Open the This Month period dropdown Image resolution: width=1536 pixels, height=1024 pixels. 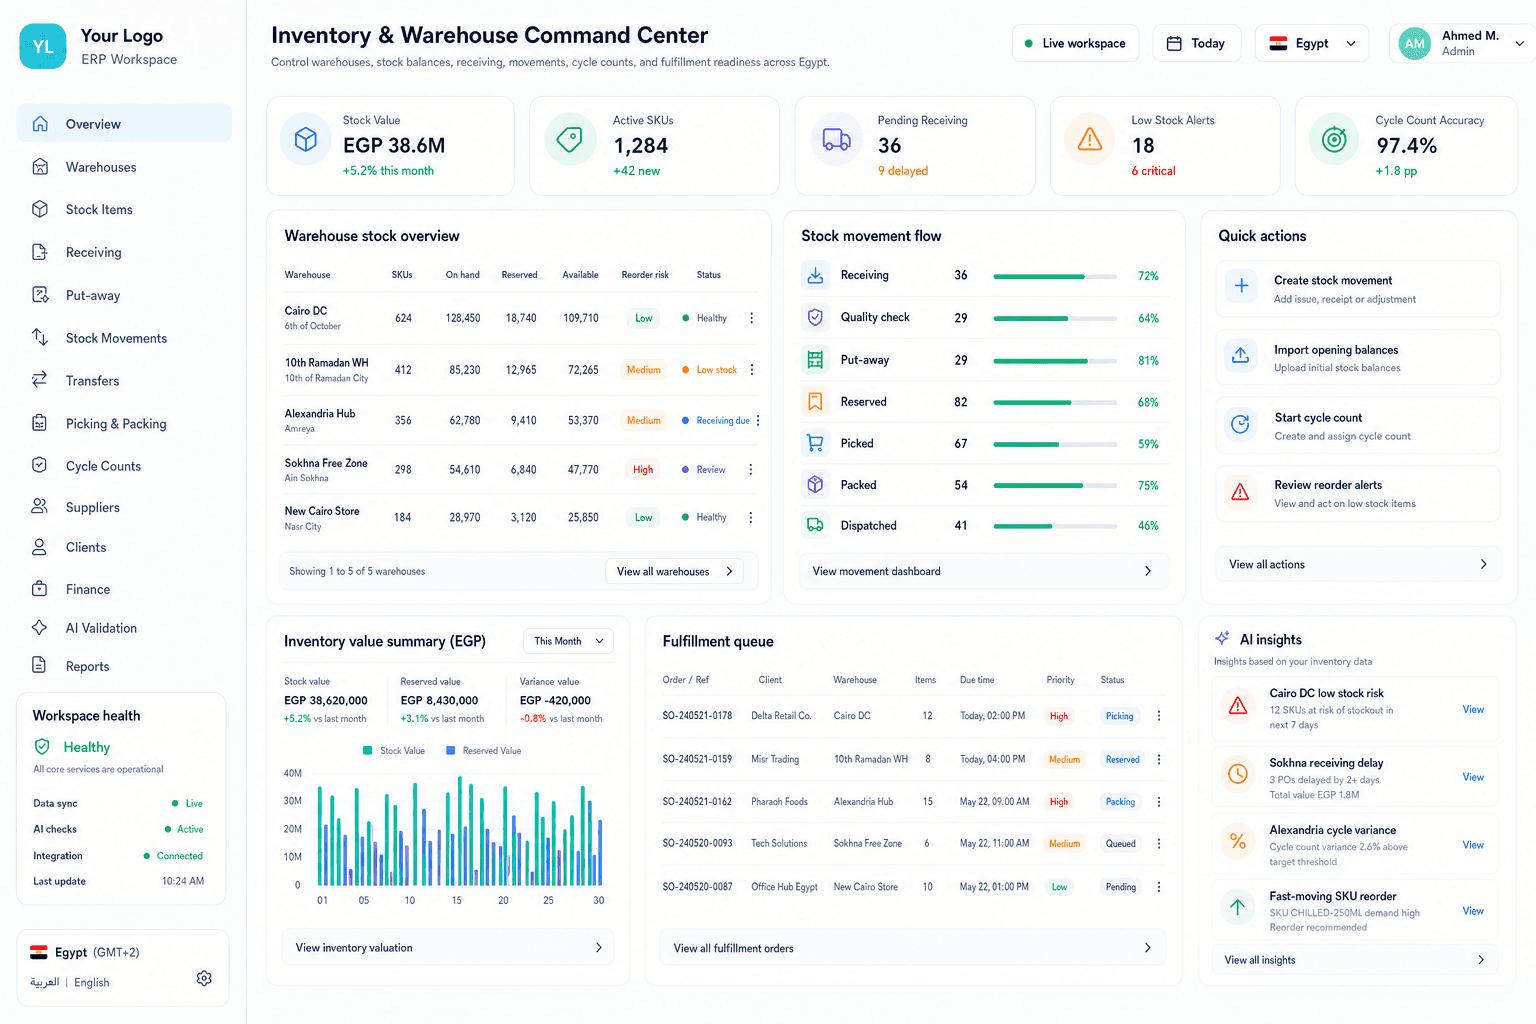(568, 641)
